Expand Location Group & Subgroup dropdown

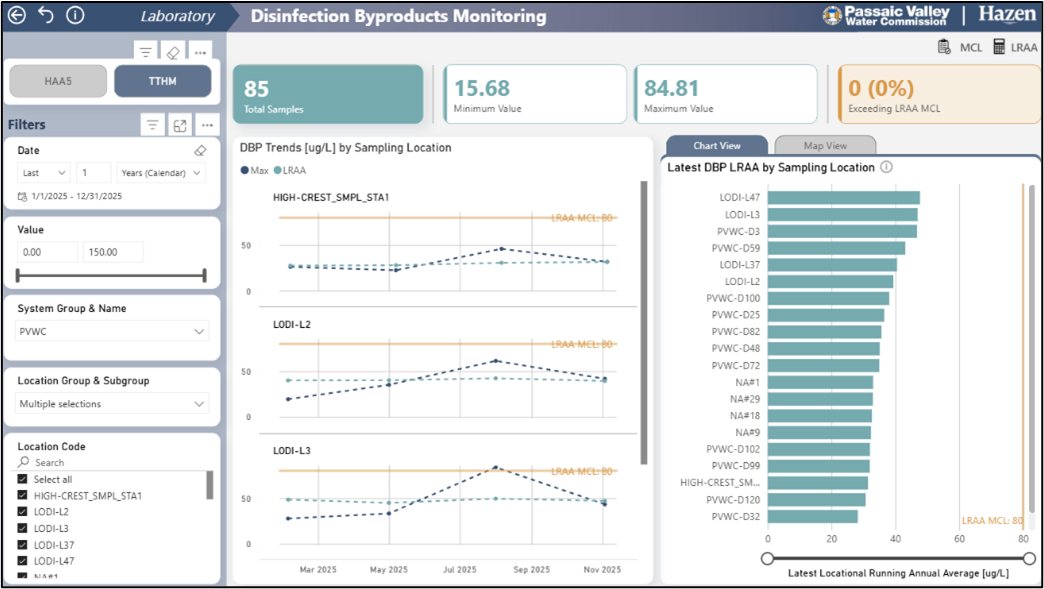point(113,404)
